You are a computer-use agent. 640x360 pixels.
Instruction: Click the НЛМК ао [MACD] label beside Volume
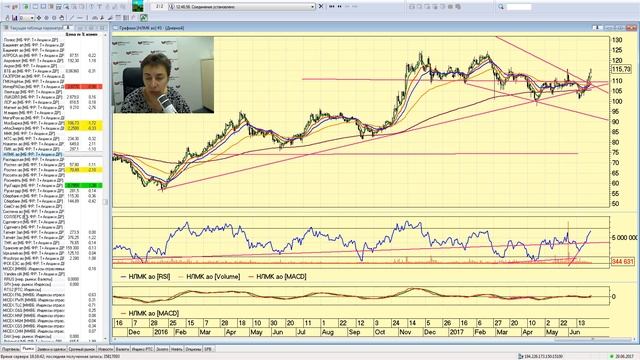pos(281,276)
